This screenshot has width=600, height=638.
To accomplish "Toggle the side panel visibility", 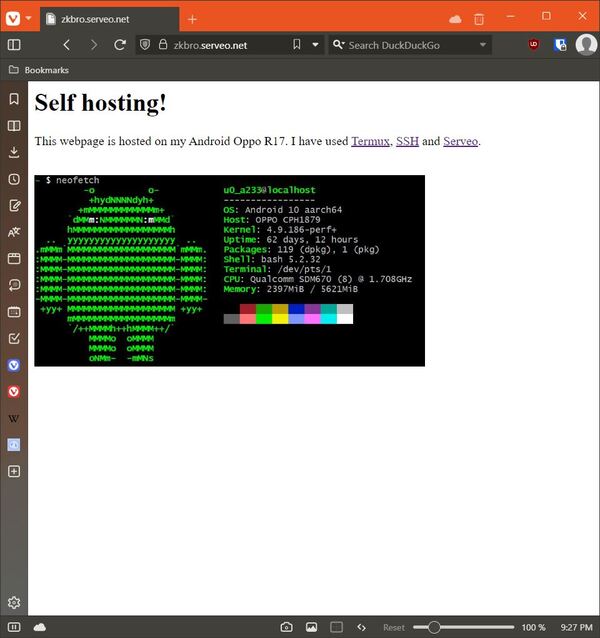I will (14, 45).
